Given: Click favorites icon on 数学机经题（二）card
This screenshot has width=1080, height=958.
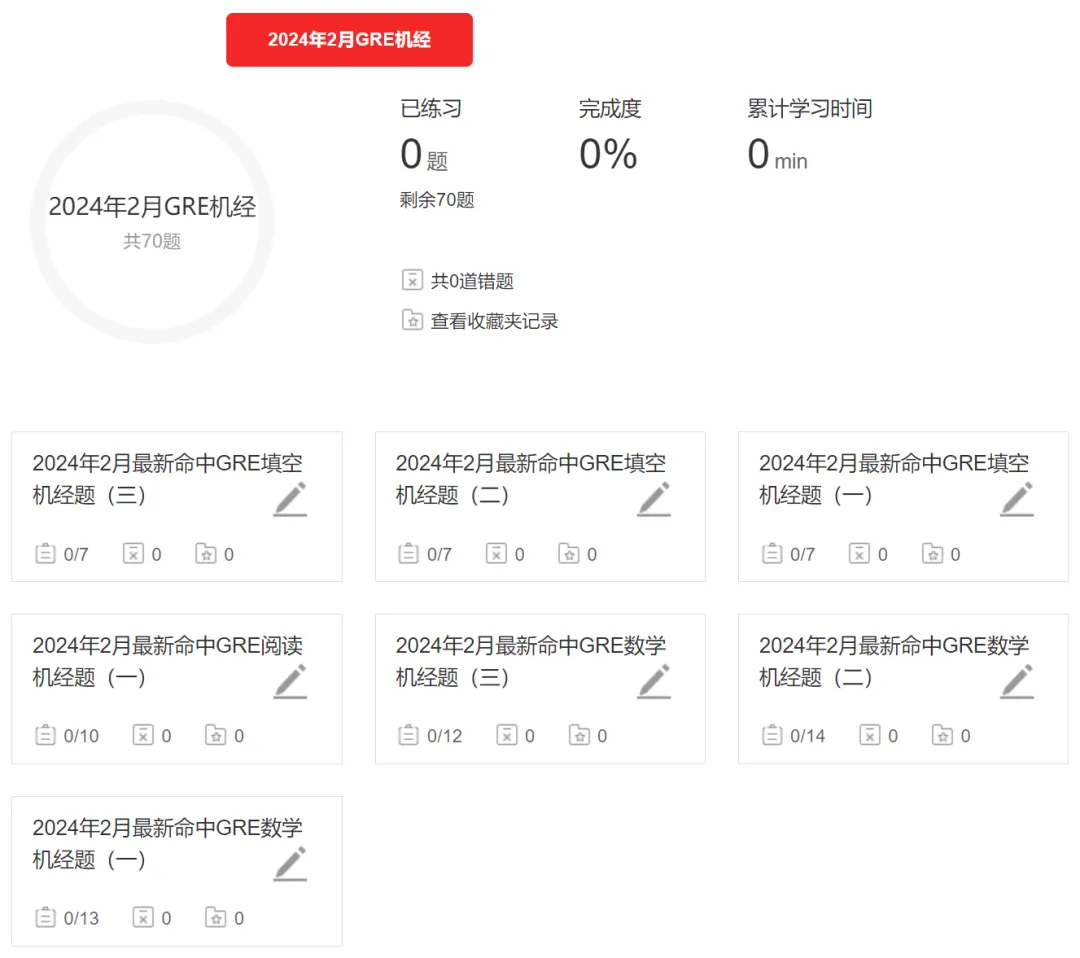Looking at the screenshot, I should tap(942, 736).
